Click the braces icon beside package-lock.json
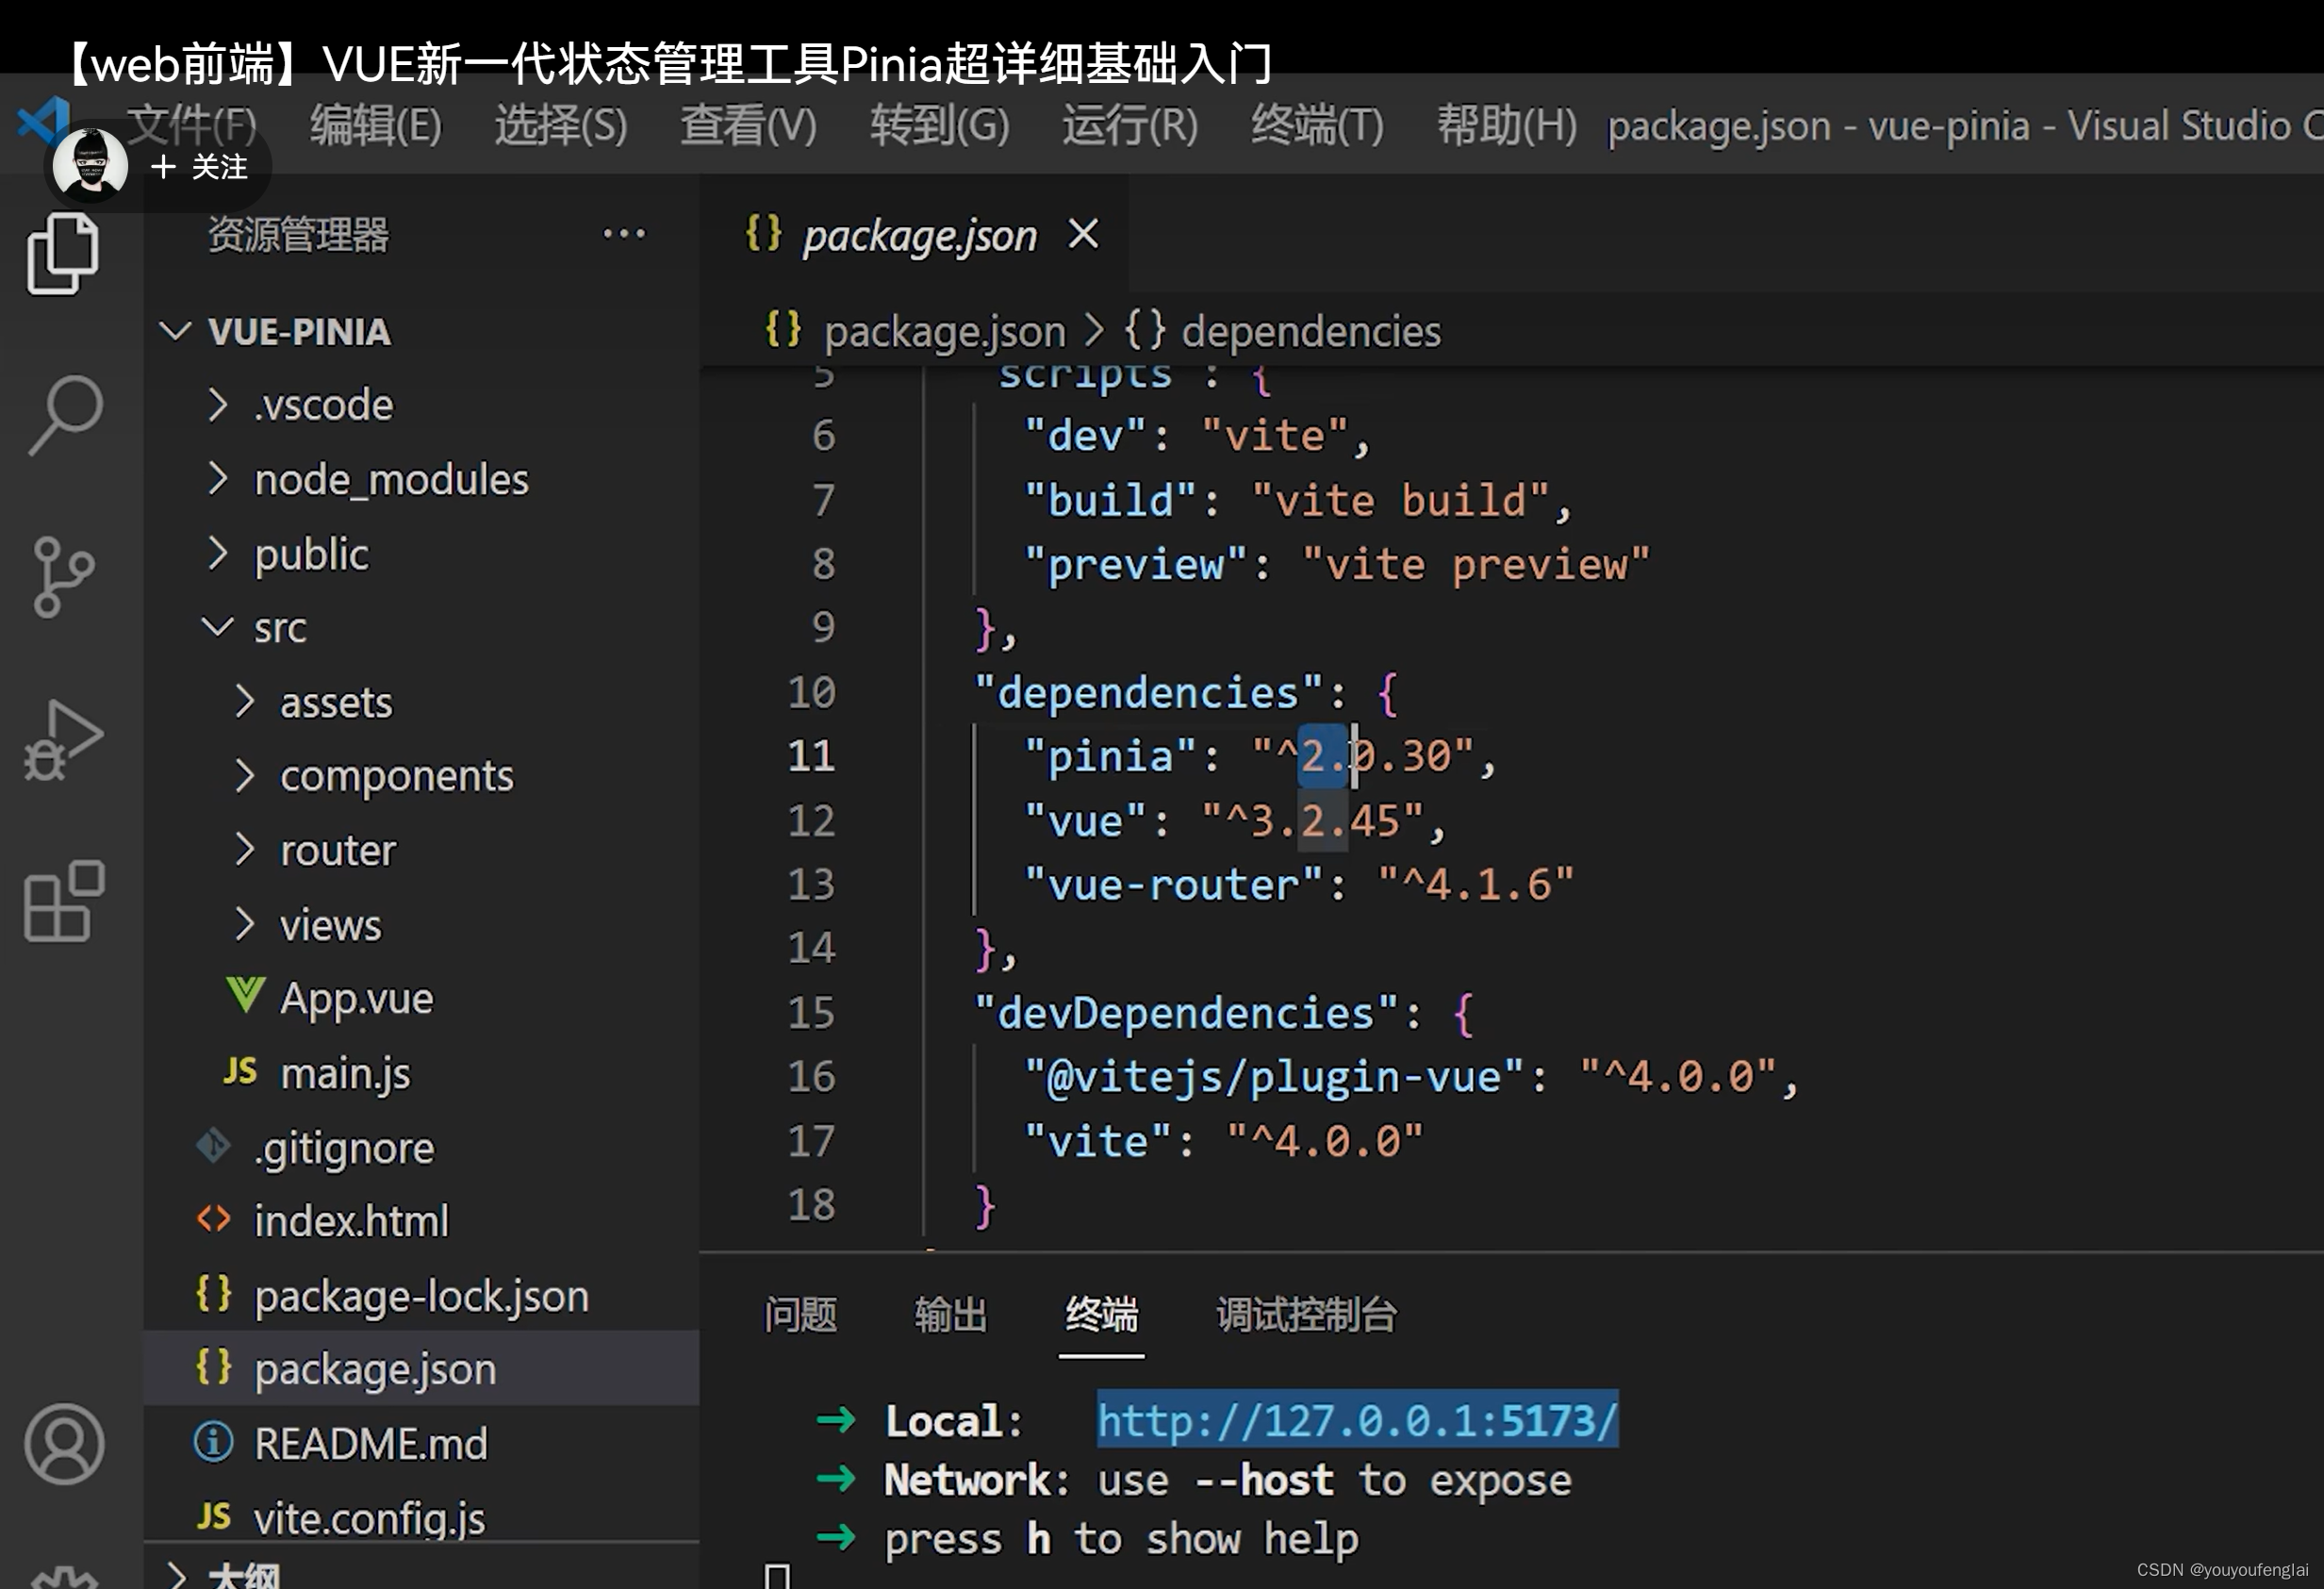Image resolution: width=2324 pixels, height=1589 pixels. pos(213,1293)
